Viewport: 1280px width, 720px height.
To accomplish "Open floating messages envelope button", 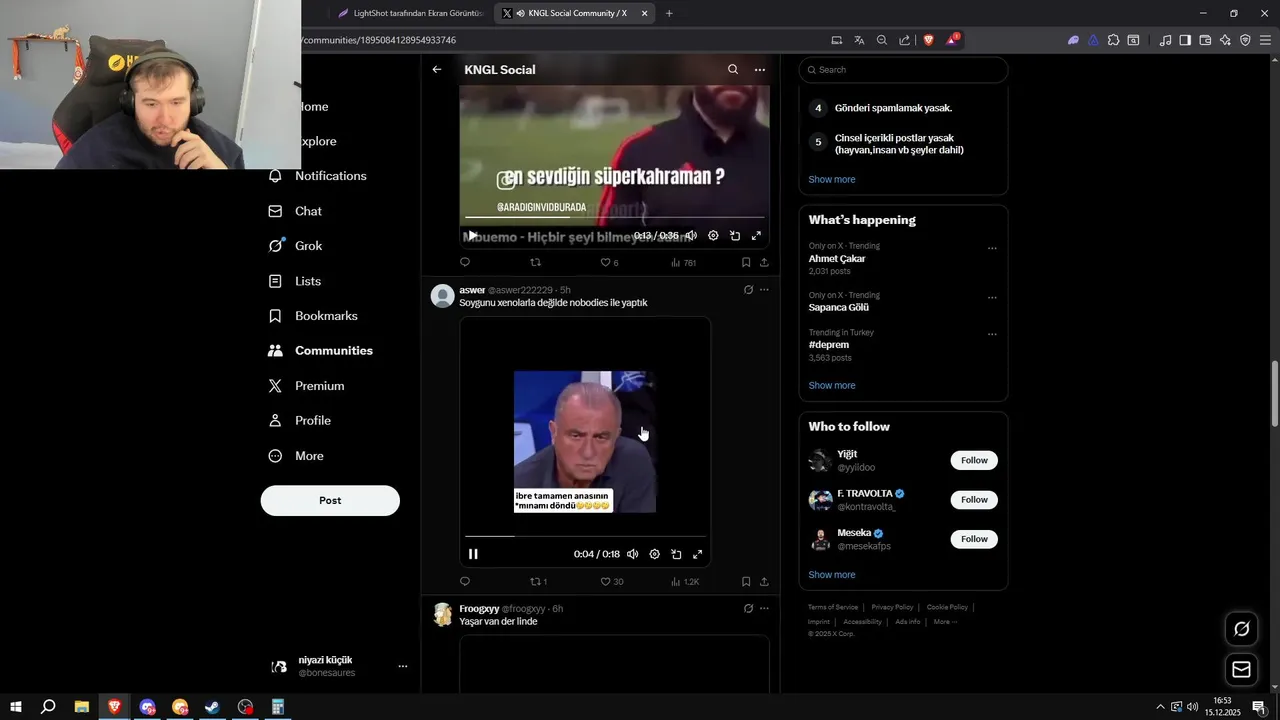I will pyautogui.click(x=1242, y=670).
